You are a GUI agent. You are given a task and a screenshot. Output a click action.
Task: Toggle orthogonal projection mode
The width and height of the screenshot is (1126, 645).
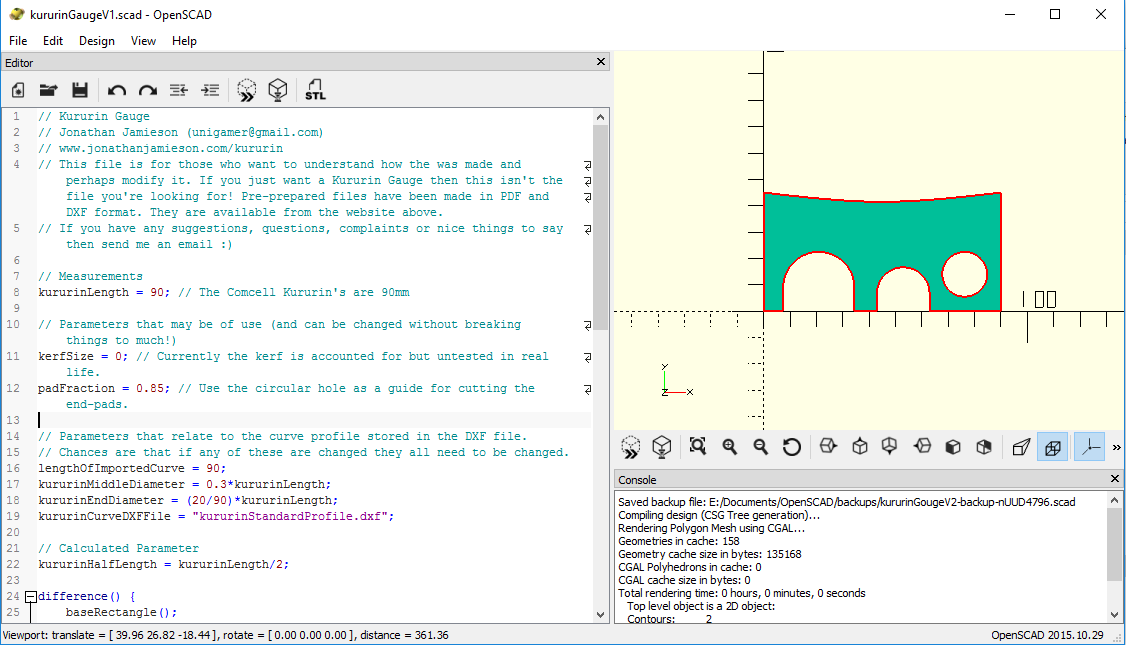point(1052,446)
